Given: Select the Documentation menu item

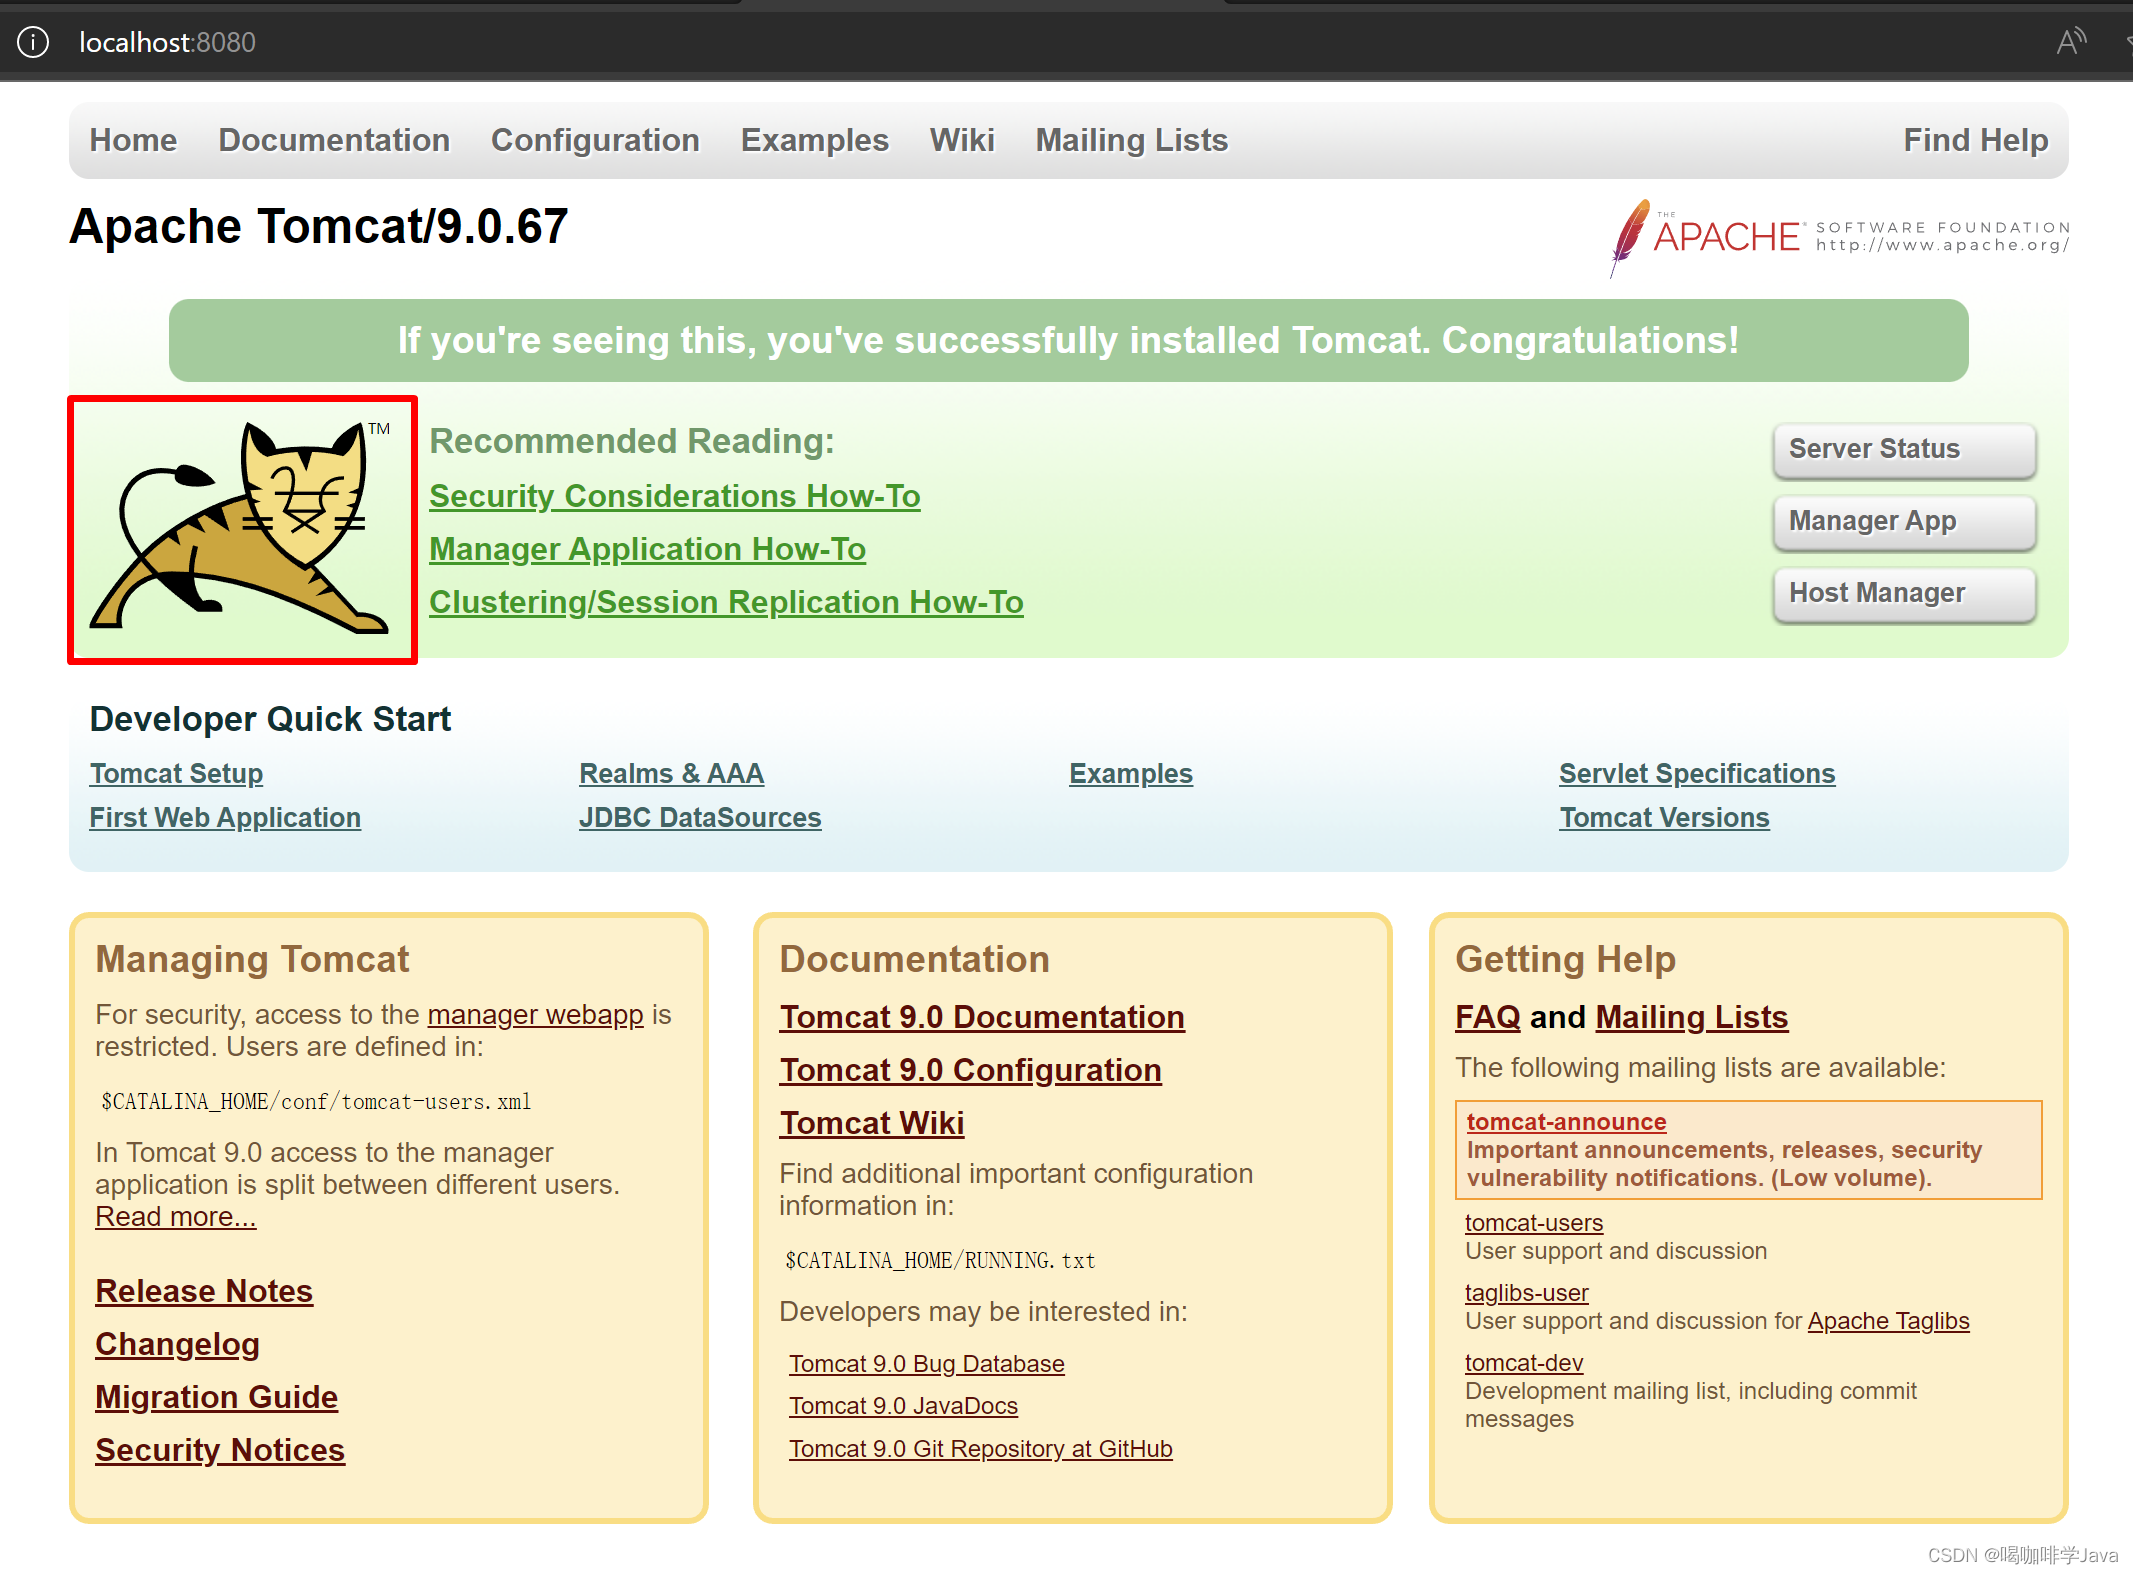Looking at the screenshot, I should (x=334, y=140).
